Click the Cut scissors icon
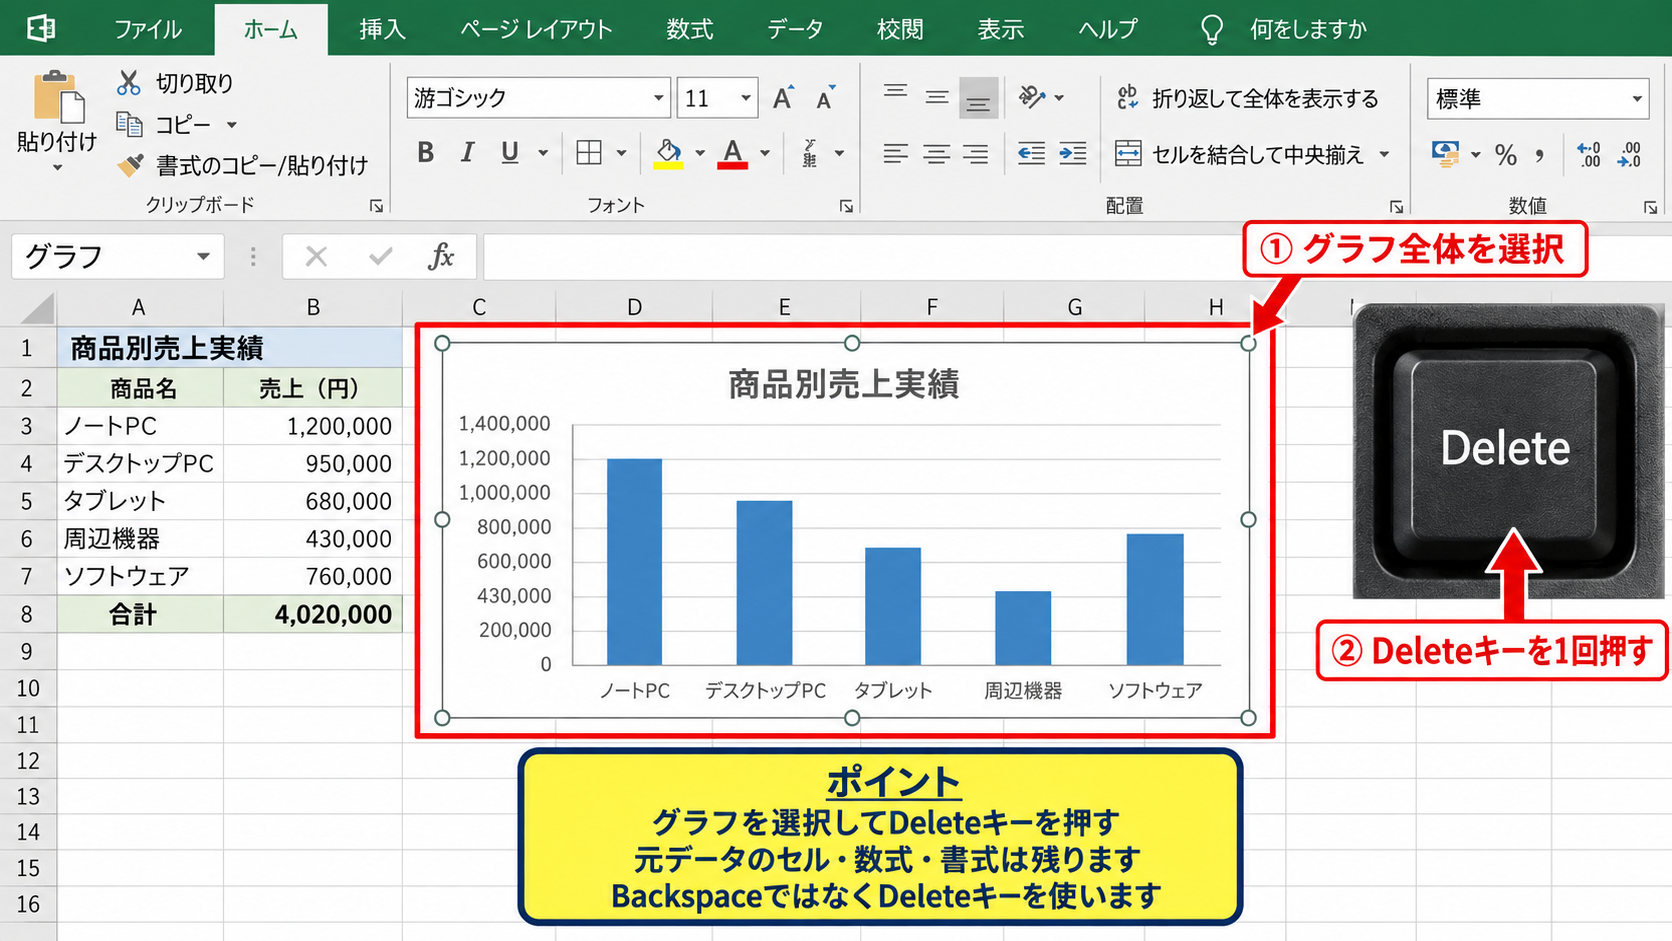This screenshot has height=941, width=1672. (129, 83)
